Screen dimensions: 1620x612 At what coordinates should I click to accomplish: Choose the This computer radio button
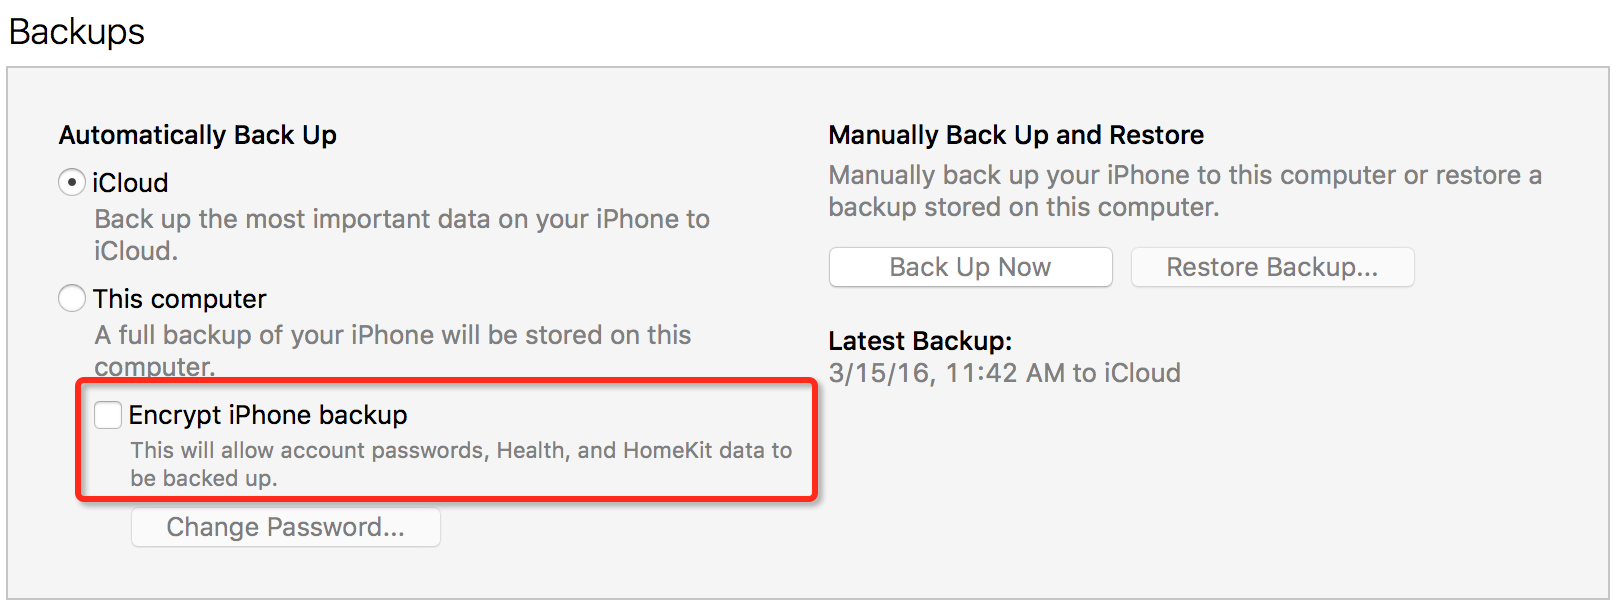tap(71, 298)
